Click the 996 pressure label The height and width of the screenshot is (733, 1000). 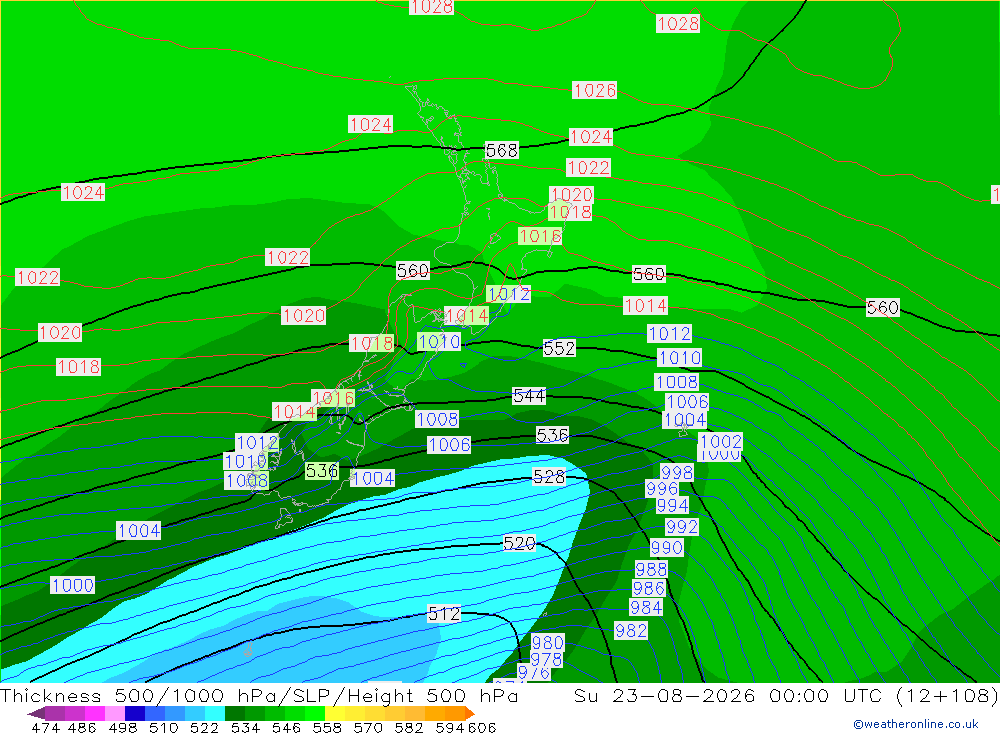coord(662,489)
